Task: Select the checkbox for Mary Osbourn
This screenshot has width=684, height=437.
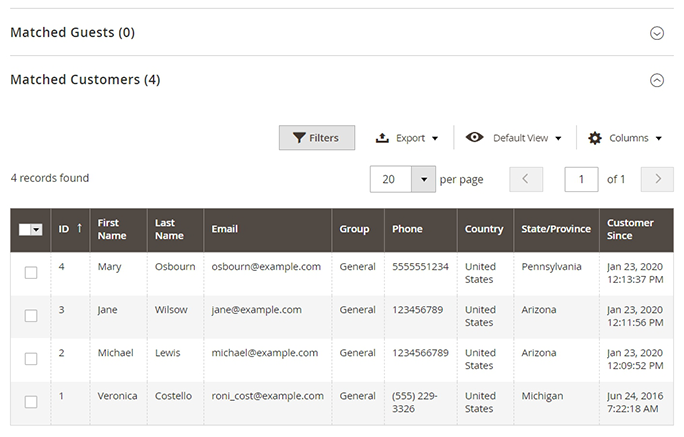Action: tap(31, 273)
